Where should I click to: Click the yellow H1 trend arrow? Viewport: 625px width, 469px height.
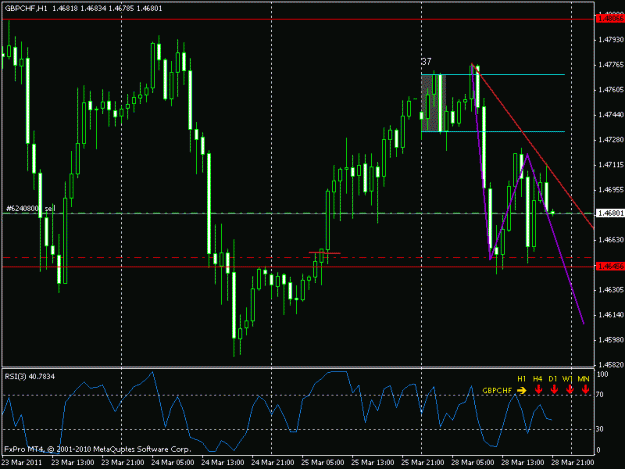click(x=521, y=391)
